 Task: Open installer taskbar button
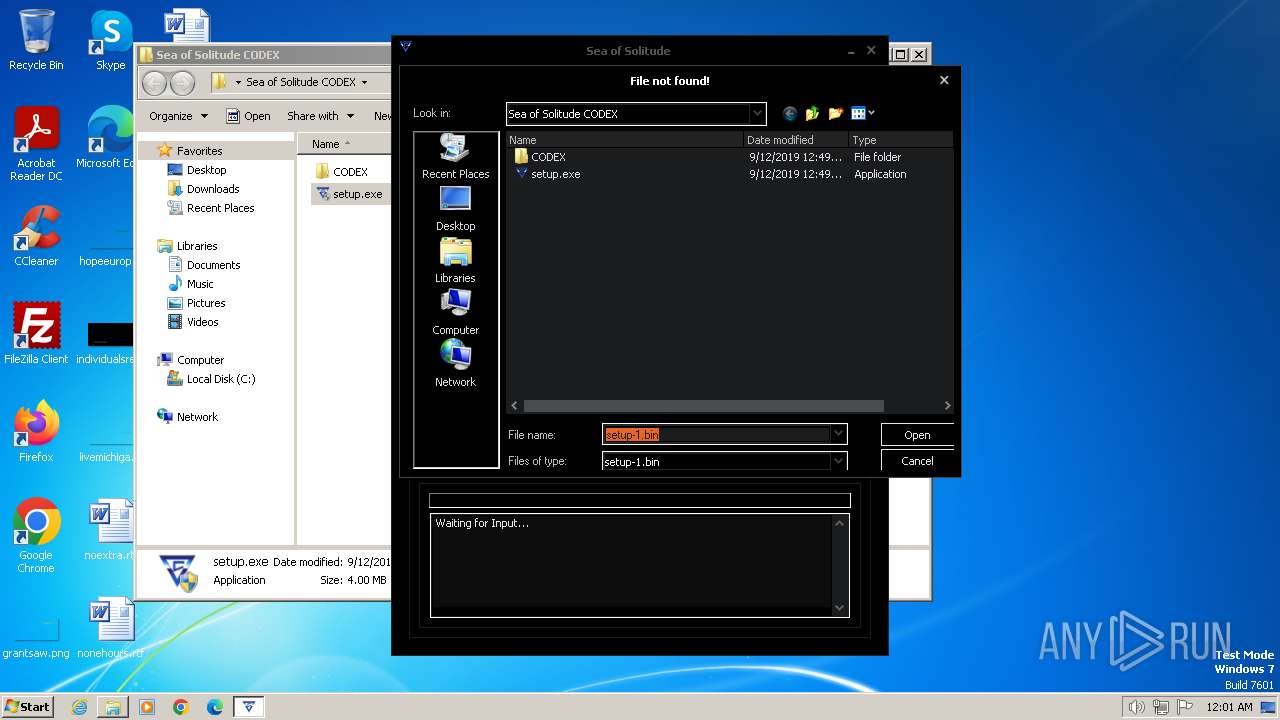(249, 707)
